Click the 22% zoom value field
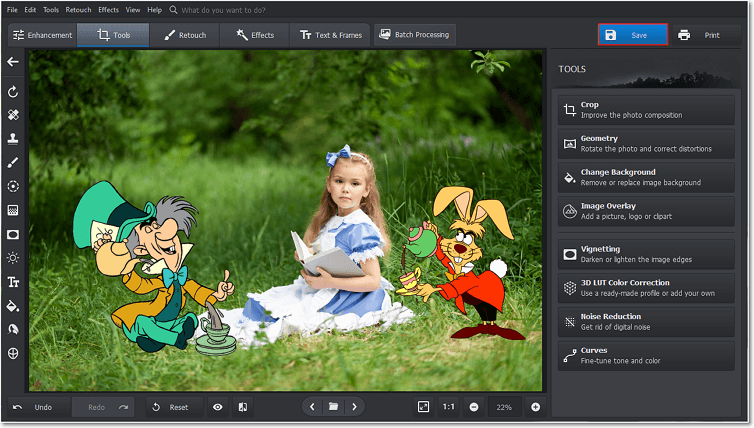The image size is (754, 428). coord(504,407)
